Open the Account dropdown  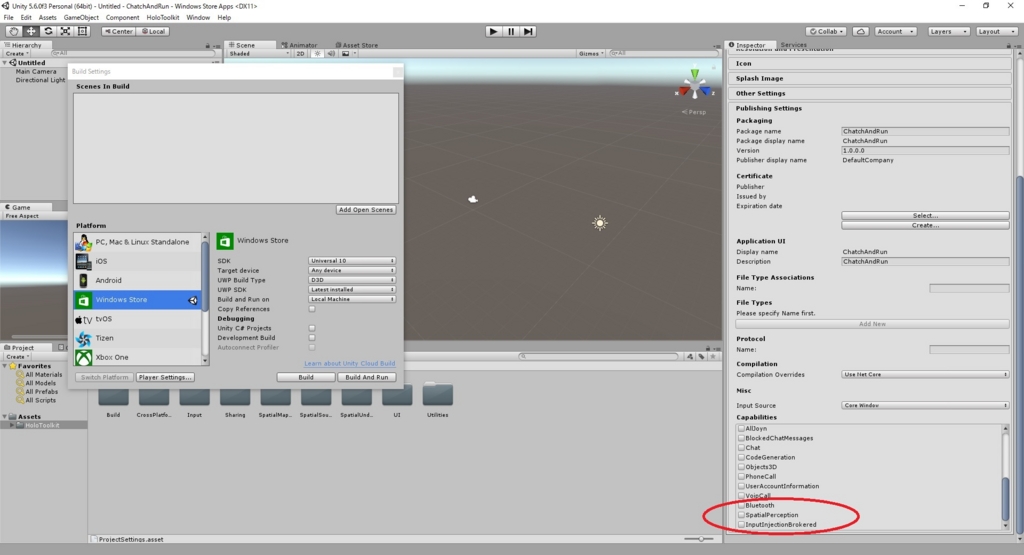(x=895, y=31)
